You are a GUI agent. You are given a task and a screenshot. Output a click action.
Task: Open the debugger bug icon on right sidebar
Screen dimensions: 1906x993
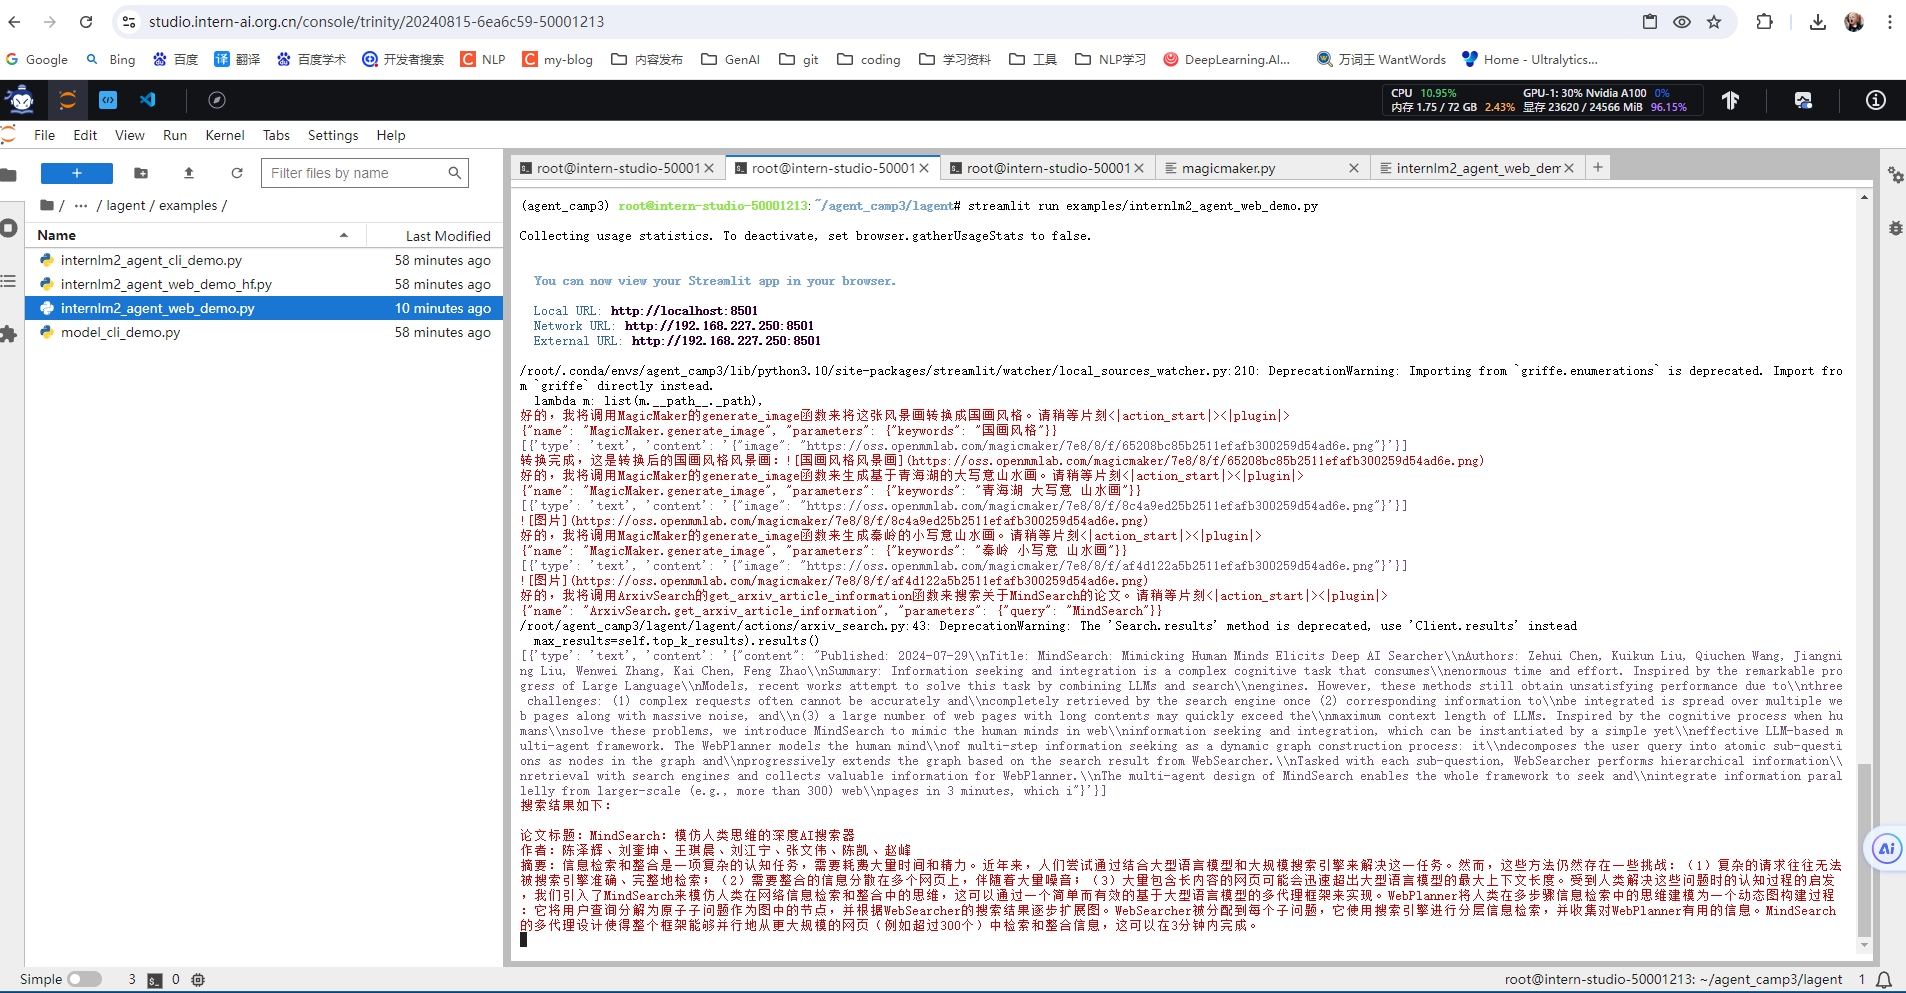(x=1895, y=228)
